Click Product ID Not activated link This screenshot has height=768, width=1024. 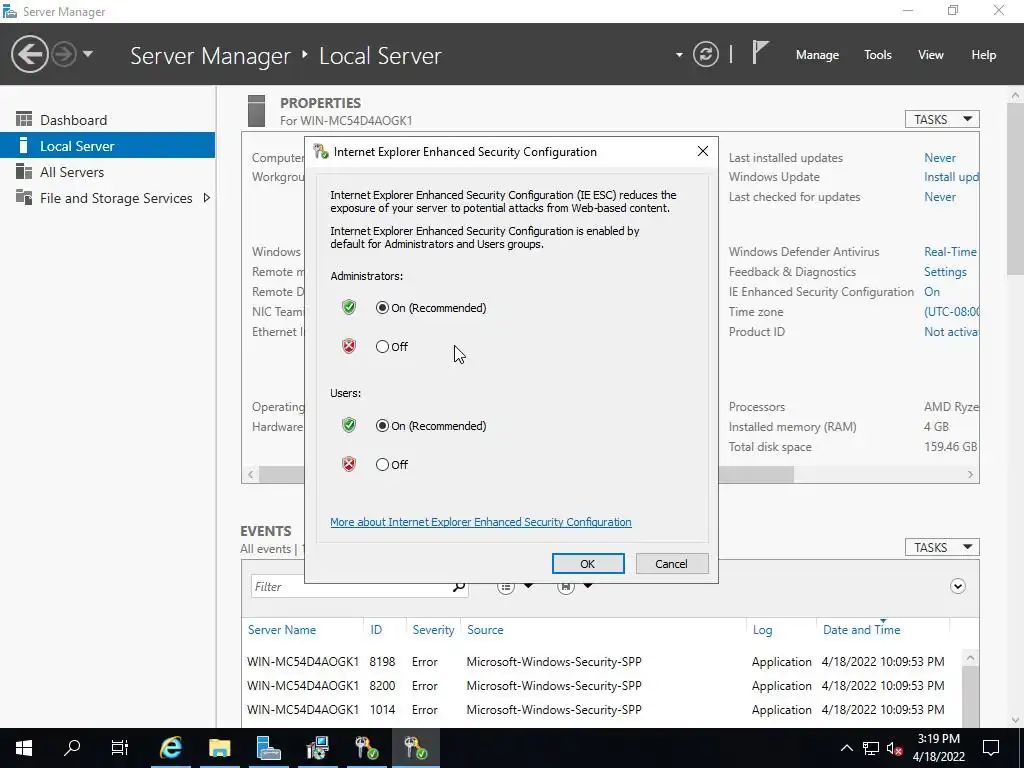tap(951, 332)
